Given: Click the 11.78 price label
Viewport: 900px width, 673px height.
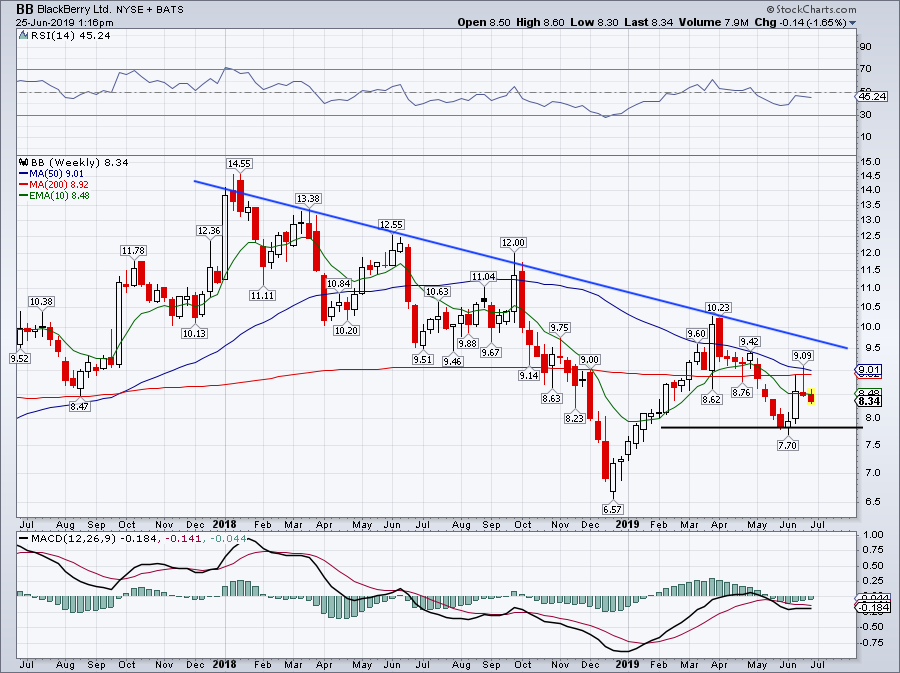Looking at the screenshot, I should pos(133,251).
